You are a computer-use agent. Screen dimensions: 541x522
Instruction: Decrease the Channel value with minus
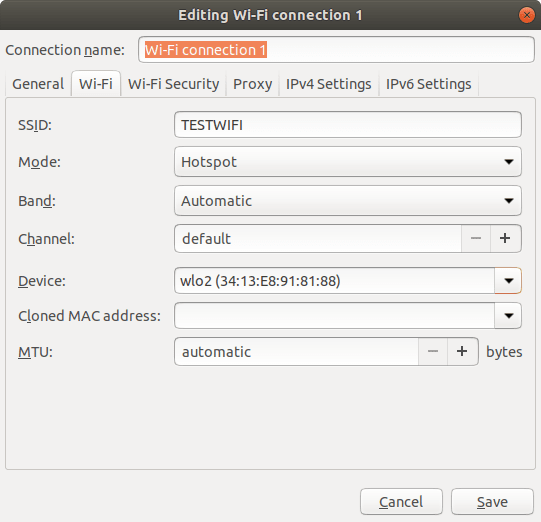click(476, 238)
